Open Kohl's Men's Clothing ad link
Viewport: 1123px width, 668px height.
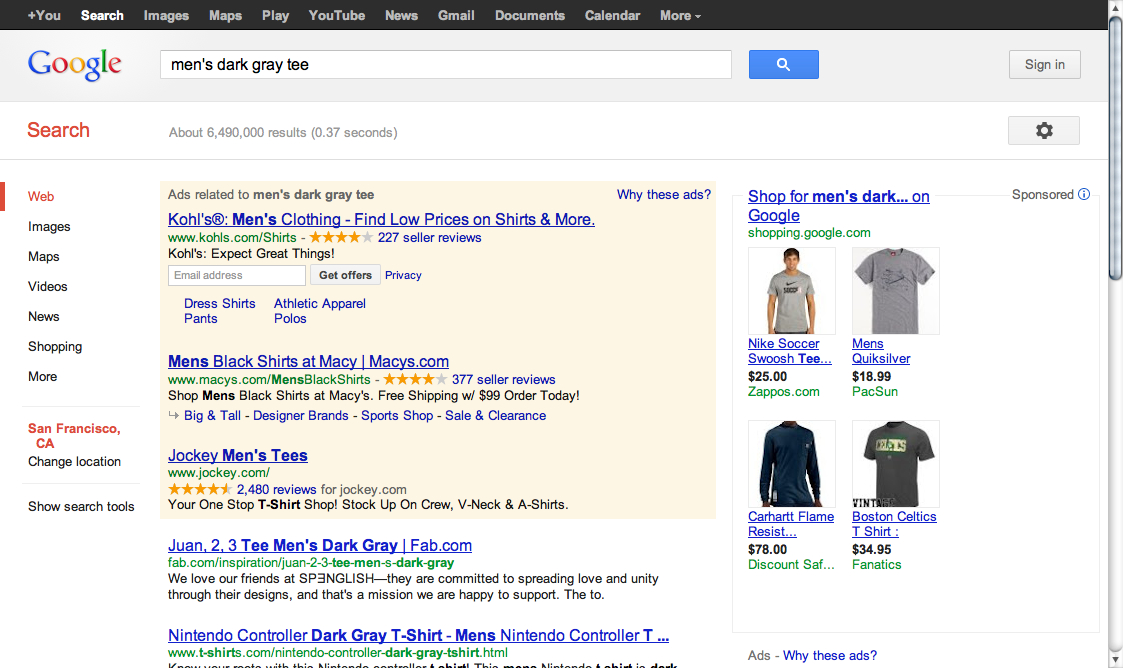[x=381, y=219]
